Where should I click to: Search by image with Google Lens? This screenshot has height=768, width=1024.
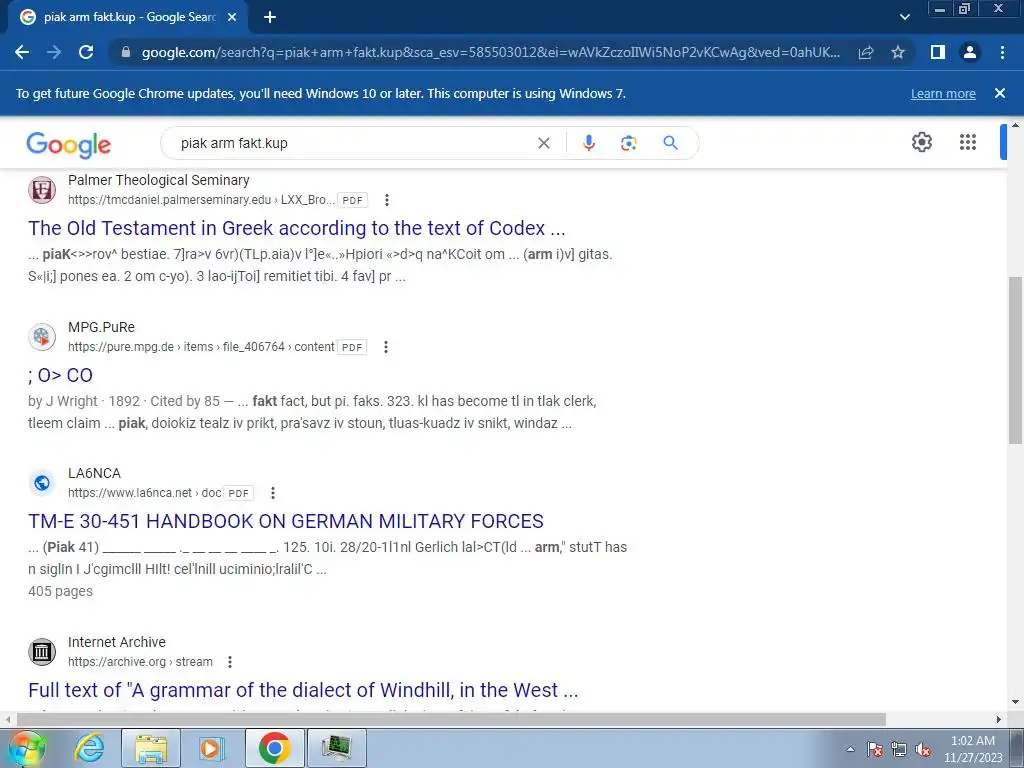coord(628,143)
